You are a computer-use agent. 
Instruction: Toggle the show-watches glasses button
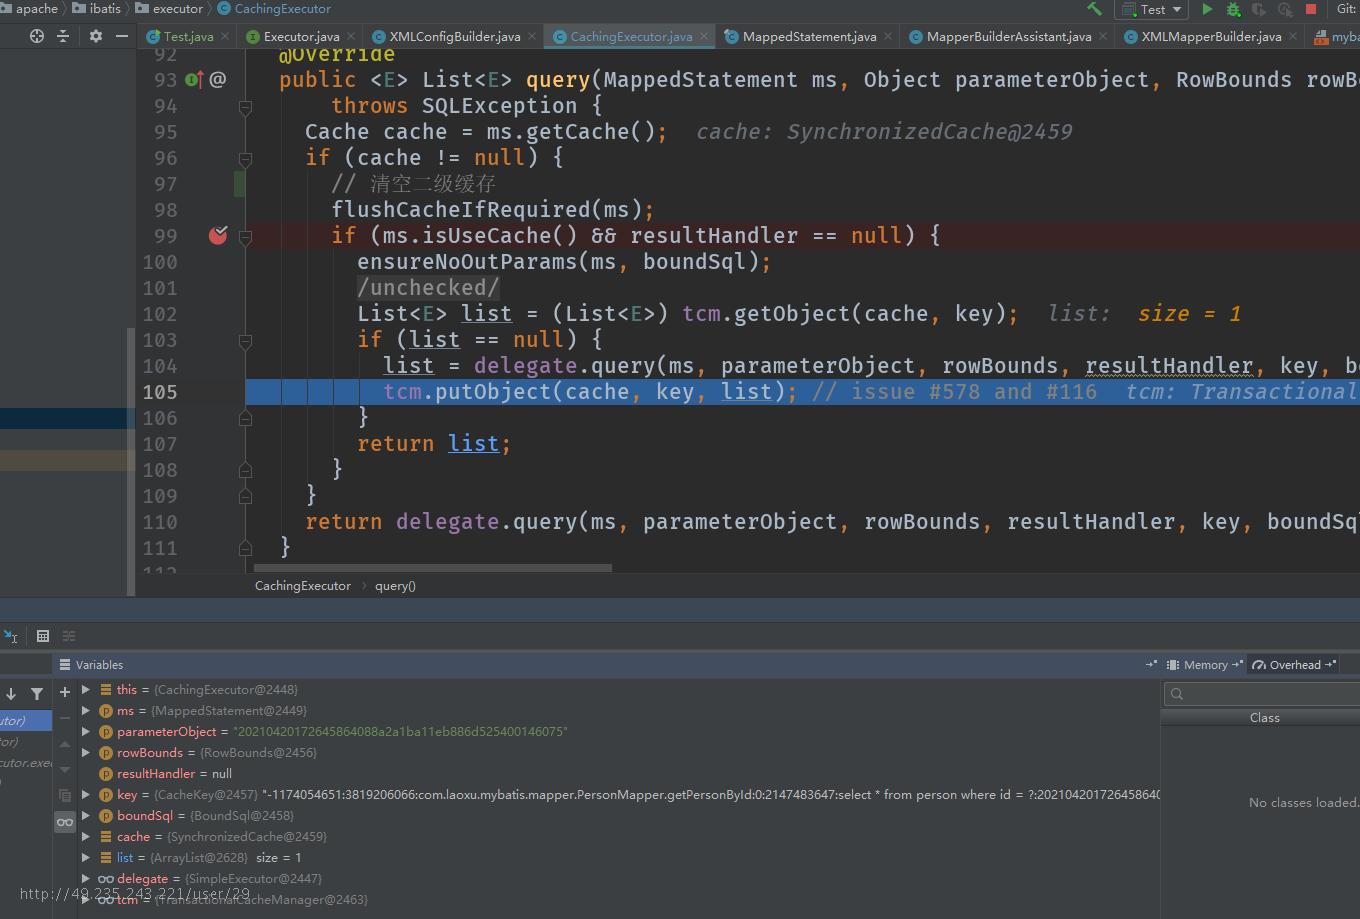coord(65,822)
